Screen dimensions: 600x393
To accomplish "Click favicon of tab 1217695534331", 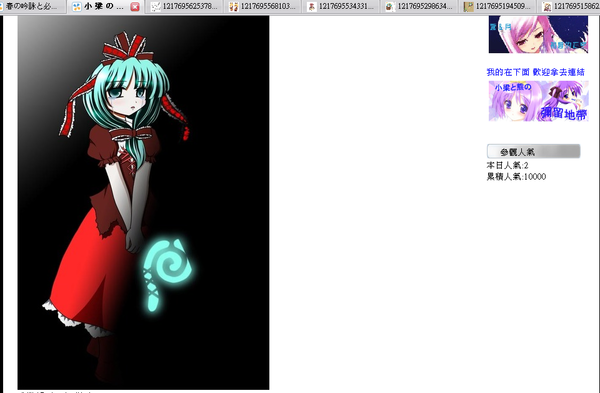I will pos(312,7).
